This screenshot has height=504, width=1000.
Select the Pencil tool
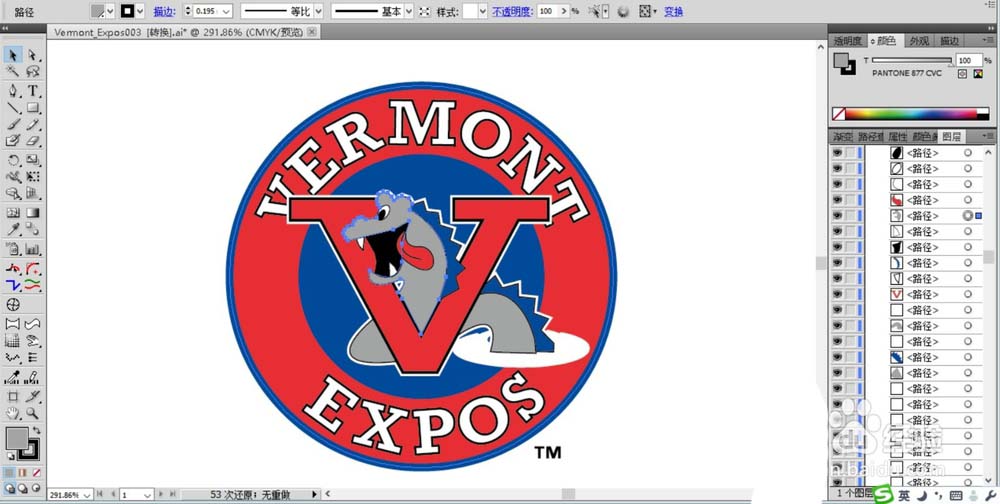(33, 124)
